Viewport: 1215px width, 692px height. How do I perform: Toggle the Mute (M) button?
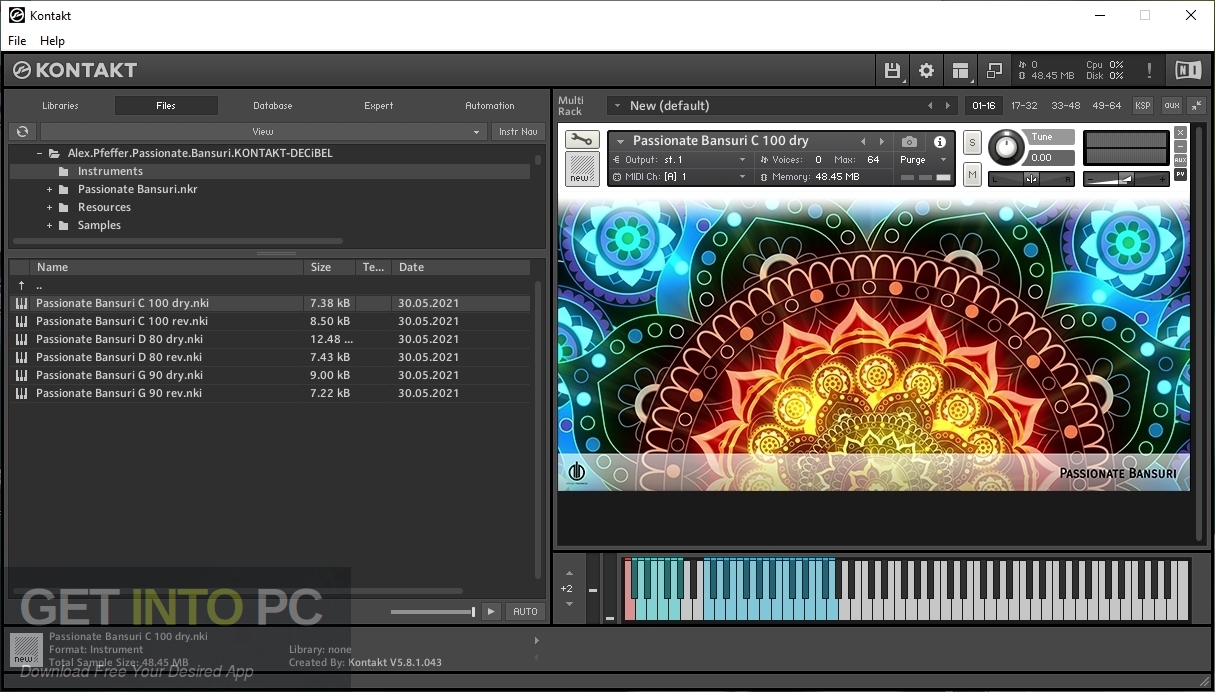(972, 175)
